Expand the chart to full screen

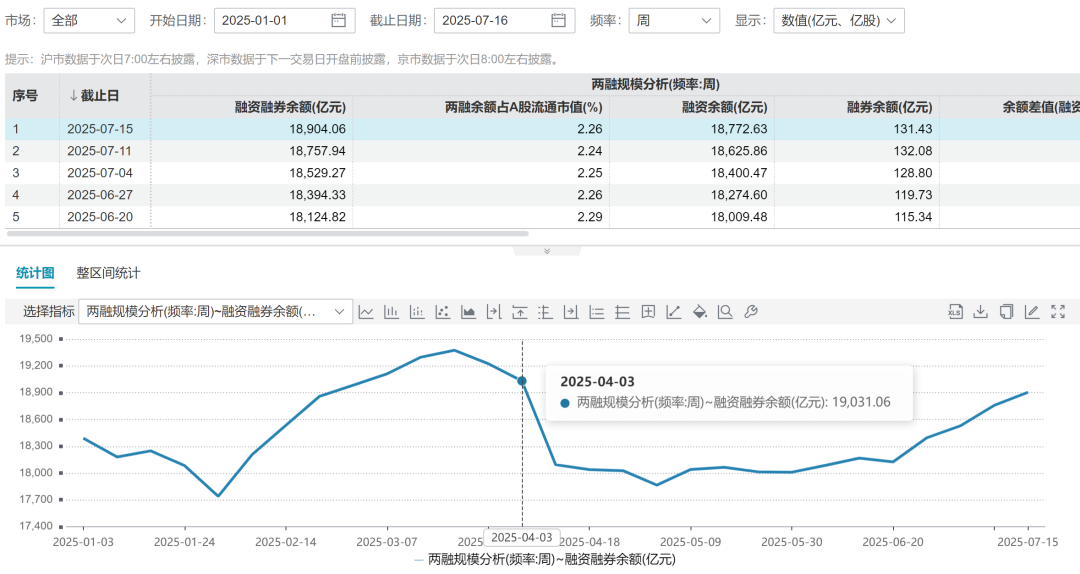click(1058, 311)
